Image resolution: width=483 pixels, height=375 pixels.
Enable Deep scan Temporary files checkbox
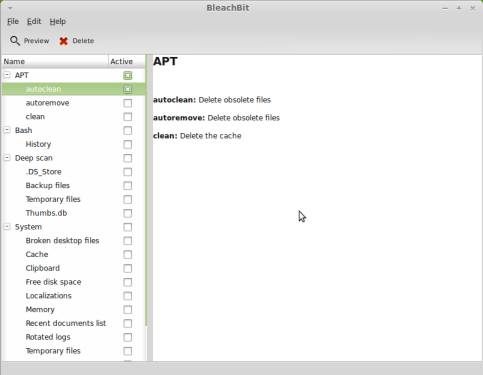127,199
